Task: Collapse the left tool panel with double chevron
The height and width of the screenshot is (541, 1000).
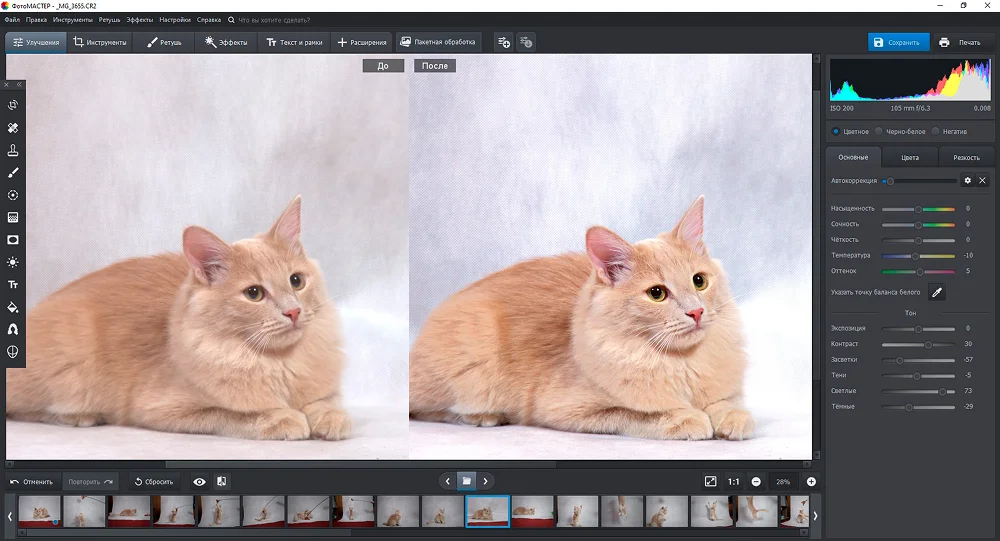Action: [x=18, y=85]
